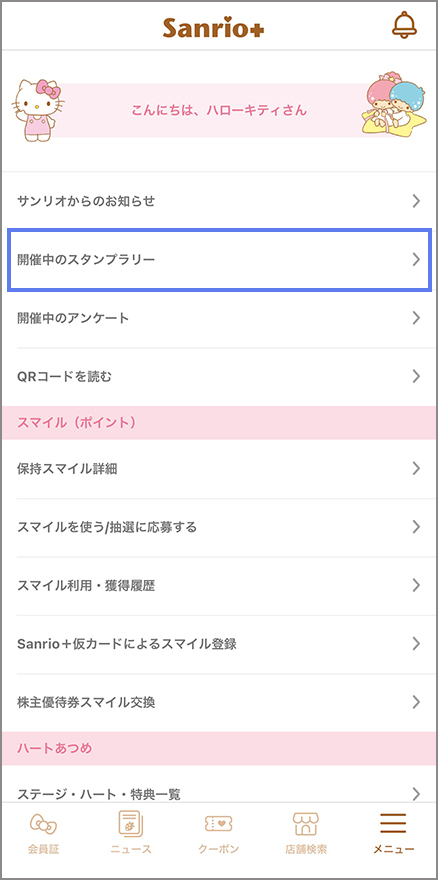Open chevron next to QRコードを読む
Screen dimensions: 438x880
416,376
